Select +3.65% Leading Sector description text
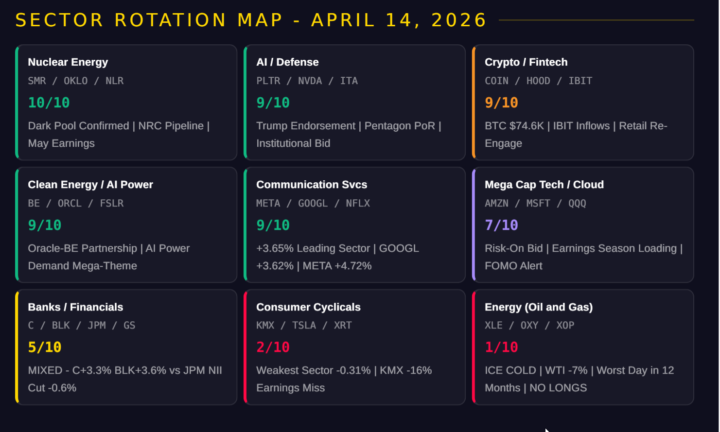Image resolution: width=720 pixels, height=432 pixels. tap(338, 257)
